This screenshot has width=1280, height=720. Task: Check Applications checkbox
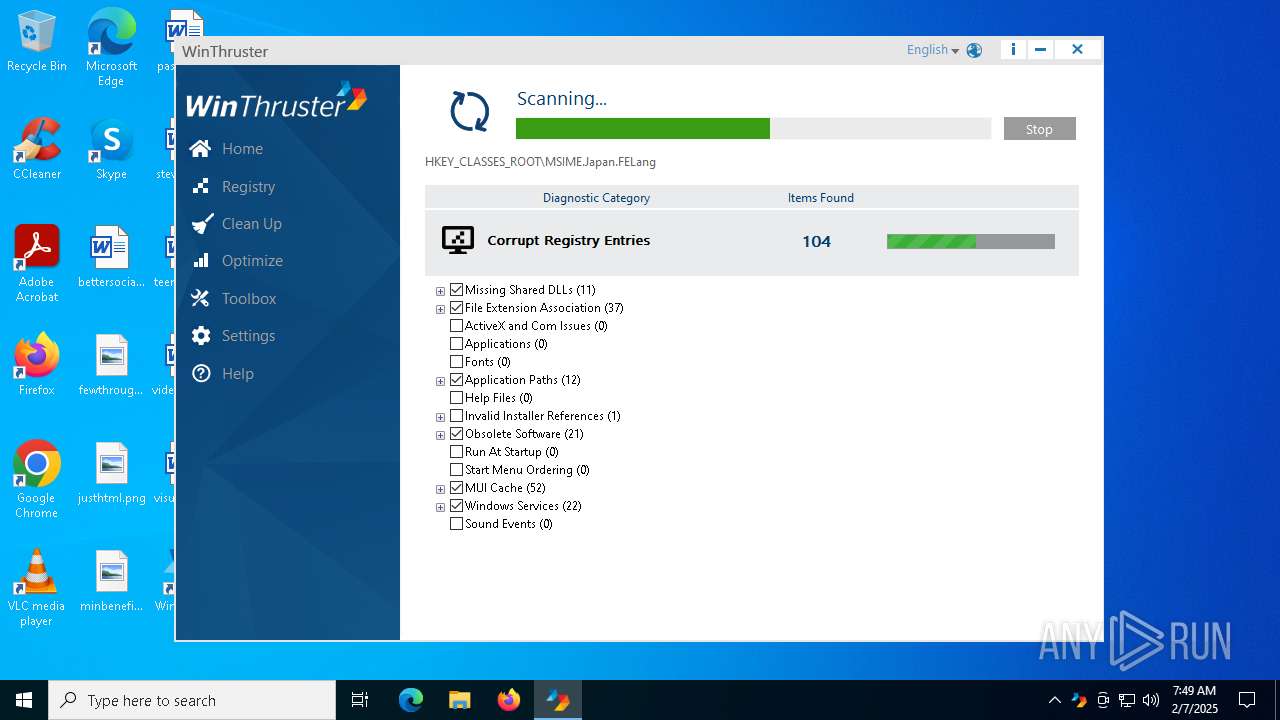[456, 344]
